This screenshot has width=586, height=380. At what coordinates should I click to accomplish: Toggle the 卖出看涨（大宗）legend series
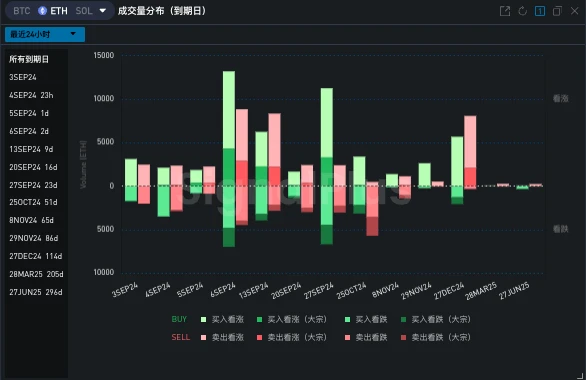(x=292, y=337)
